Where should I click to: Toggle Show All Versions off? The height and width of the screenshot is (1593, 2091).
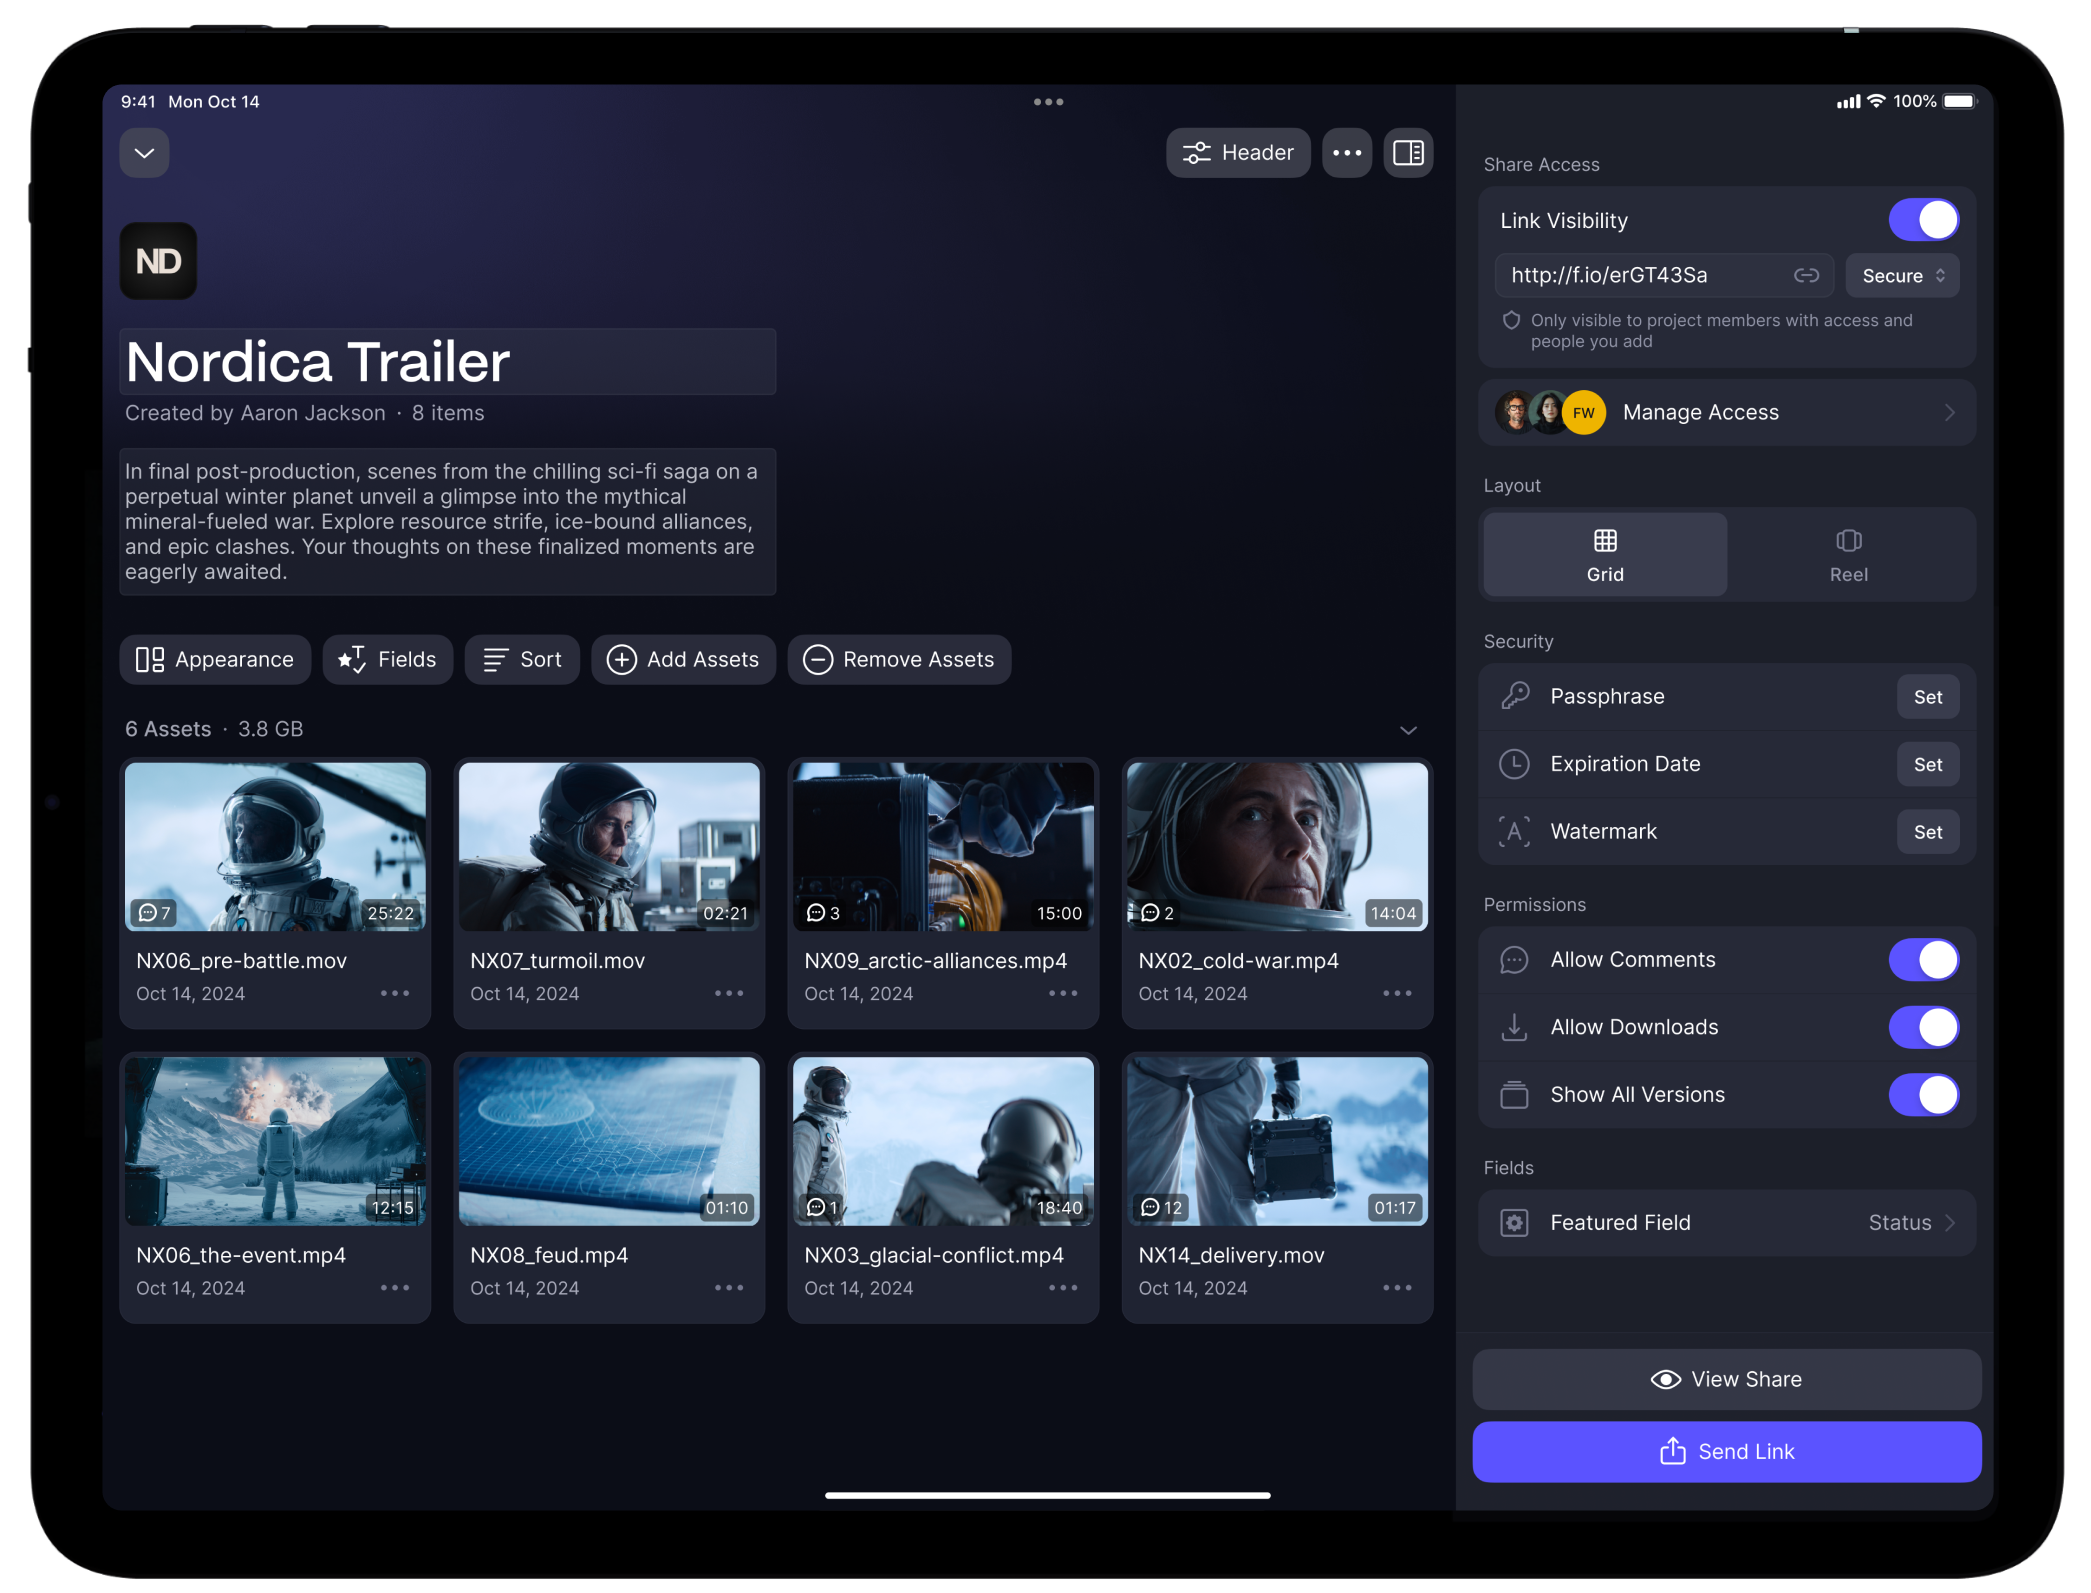click(x=1922, y=1095)
